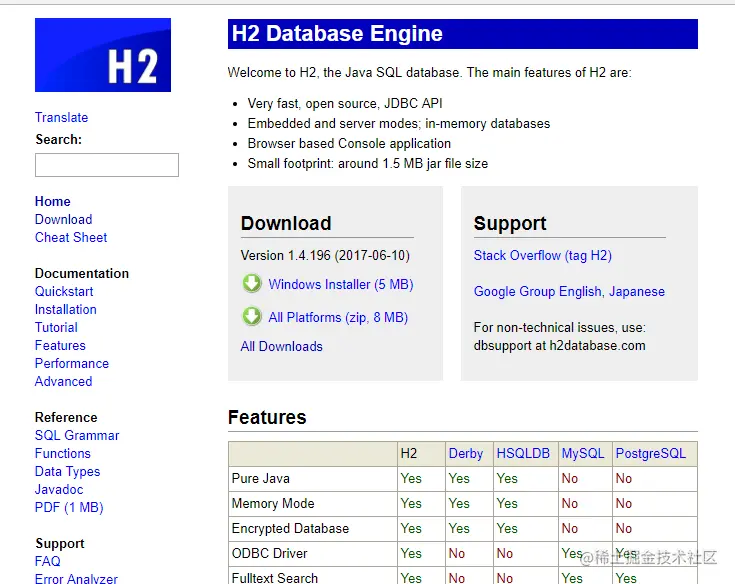Image resolution: width=735 pixels, height=584 pixels.
Task: Open the SQL Grammar reference link
Action: pyautogui.click(x=77, y=435)
